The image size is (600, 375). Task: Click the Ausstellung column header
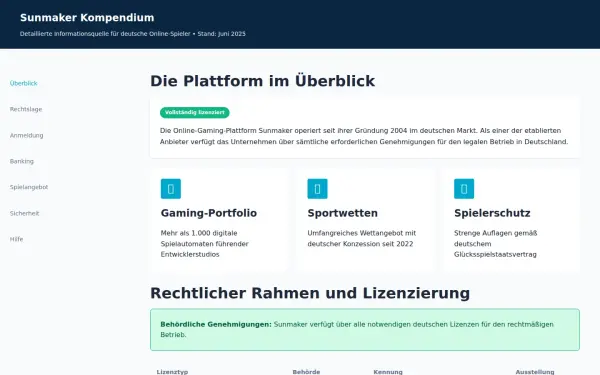(535, 372)
